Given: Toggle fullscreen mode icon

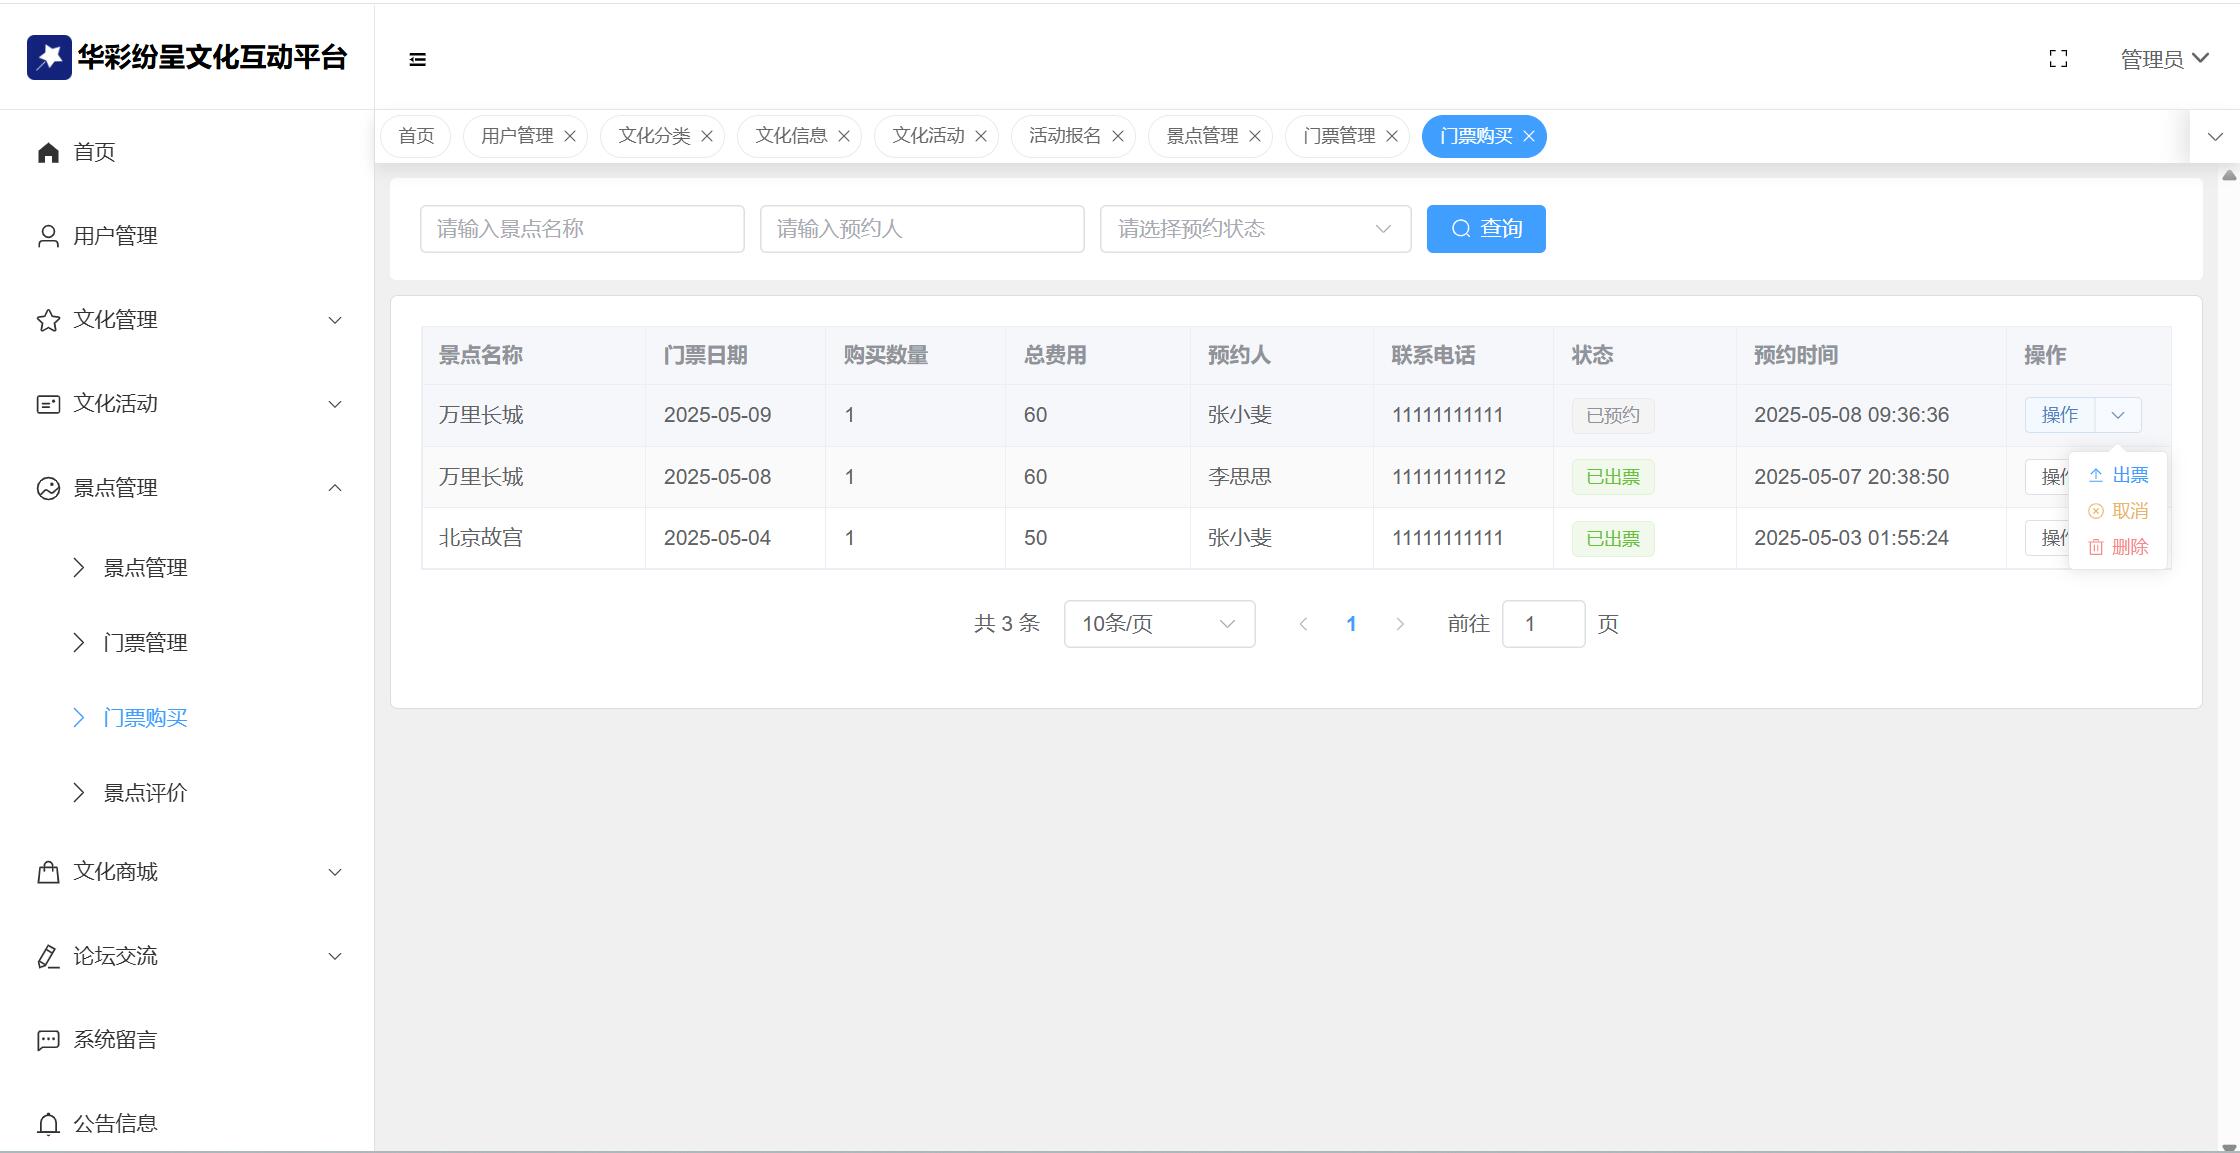Looking at the screenshot, I should pos(2058,60).
